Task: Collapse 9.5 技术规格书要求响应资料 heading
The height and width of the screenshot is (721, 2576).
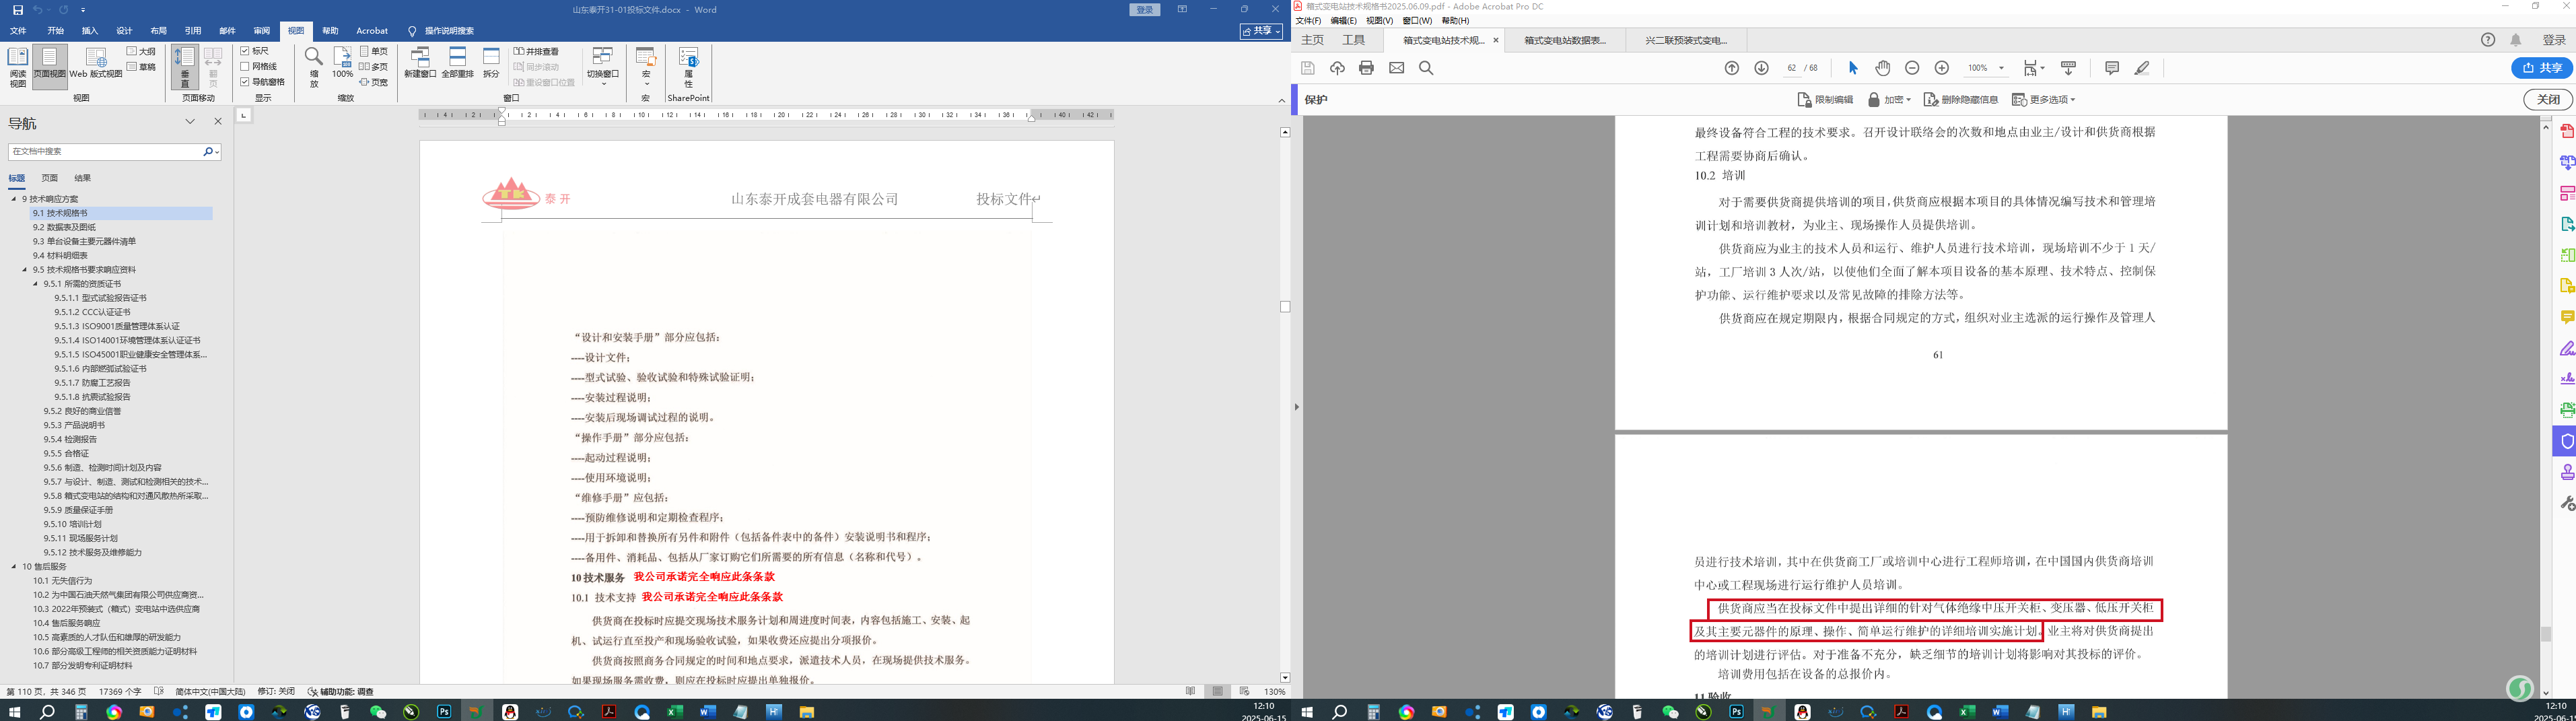Action: coord(25,270)
